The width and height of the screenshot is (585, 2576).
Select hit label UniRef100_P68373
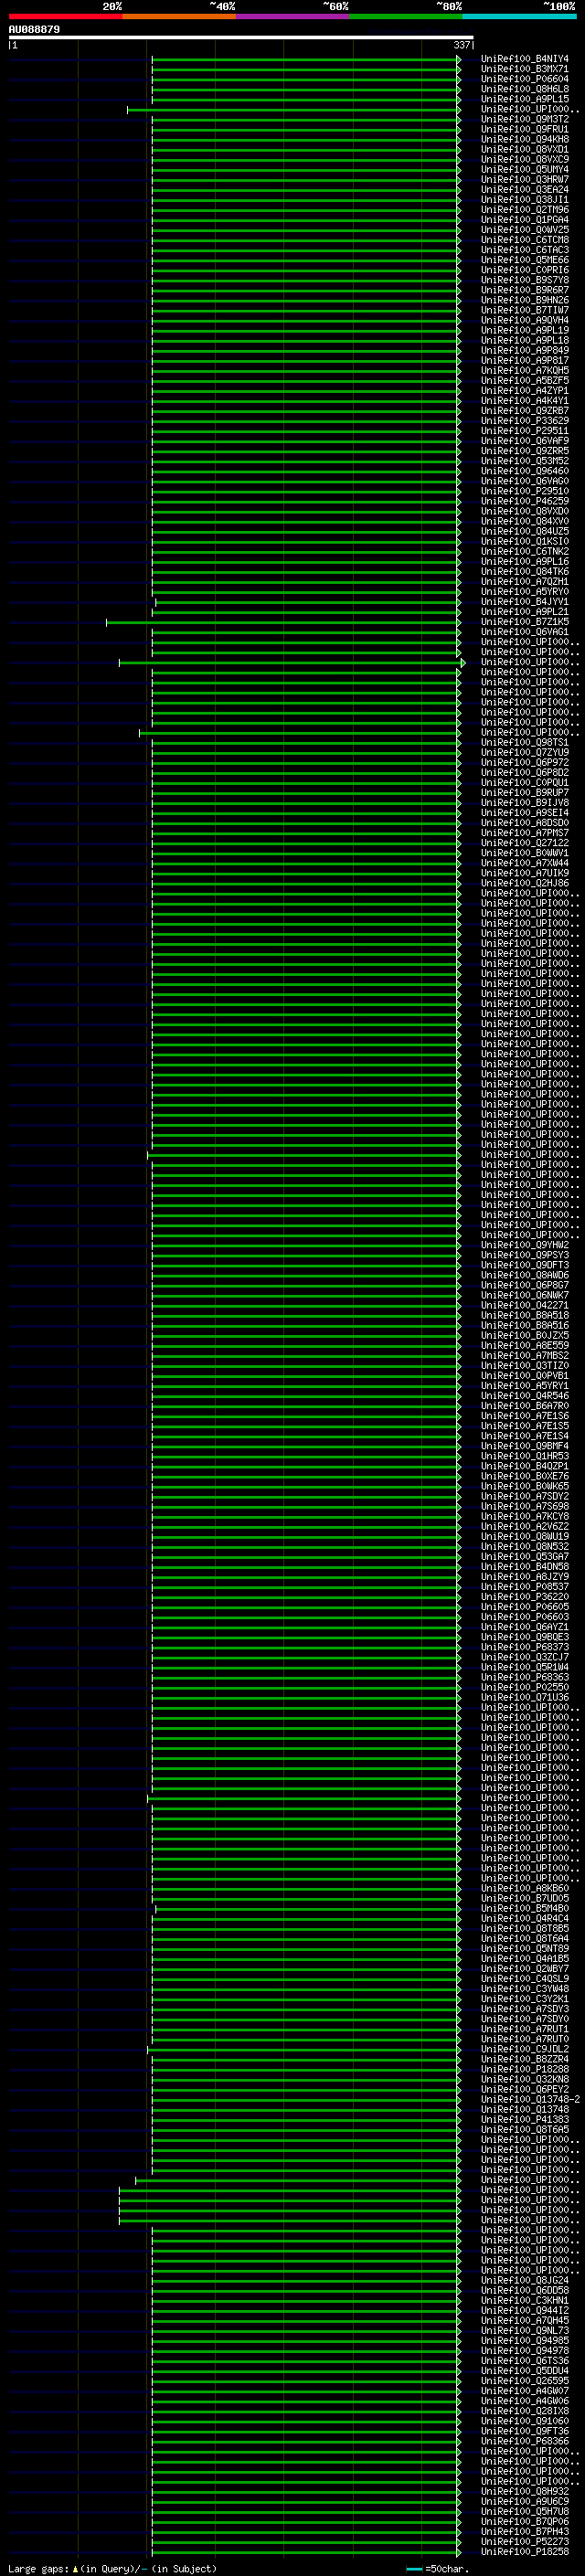click(525, 1647)
